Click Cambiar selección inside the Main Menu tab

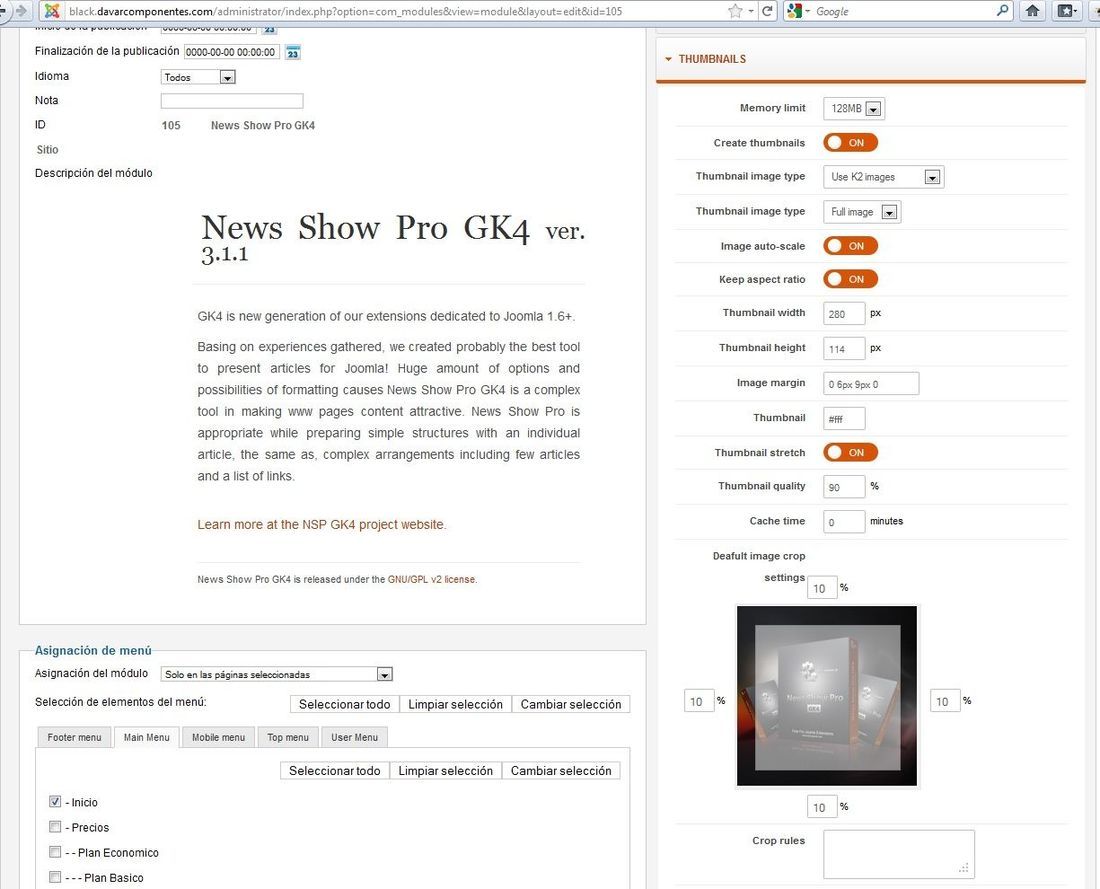pos(561,770)
